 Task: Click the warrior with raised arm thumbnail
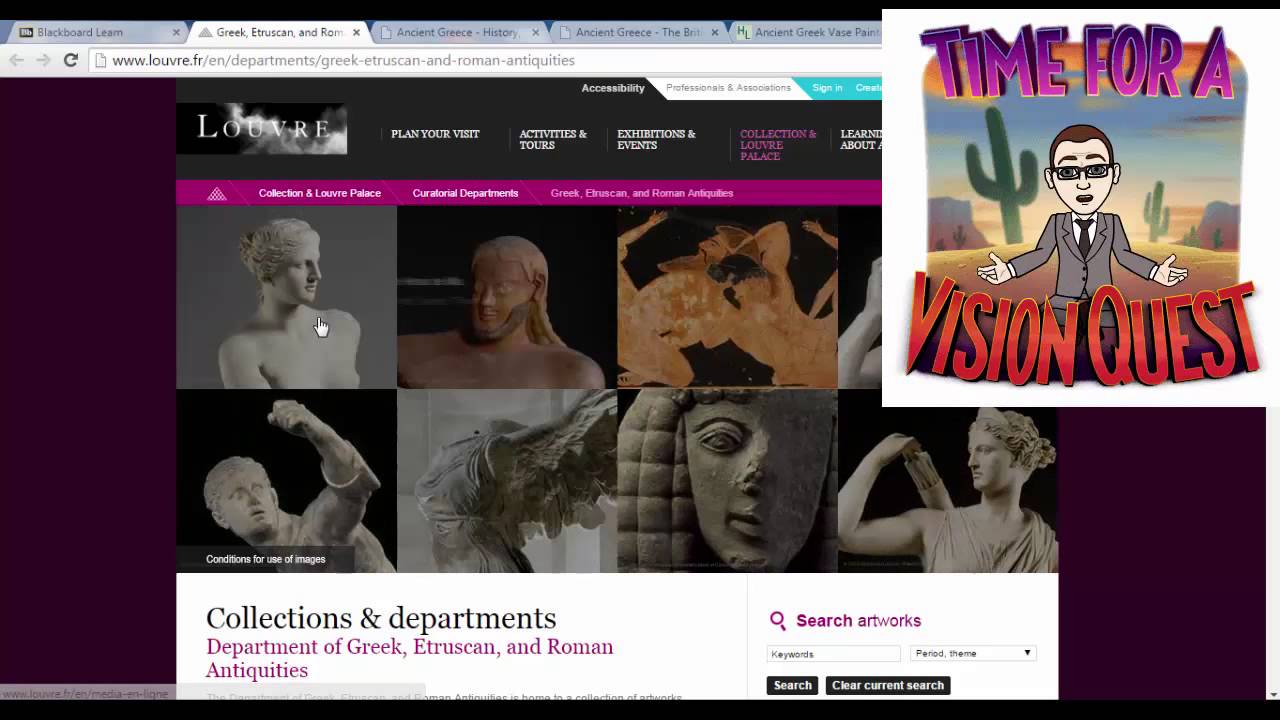tap(287, 480)
